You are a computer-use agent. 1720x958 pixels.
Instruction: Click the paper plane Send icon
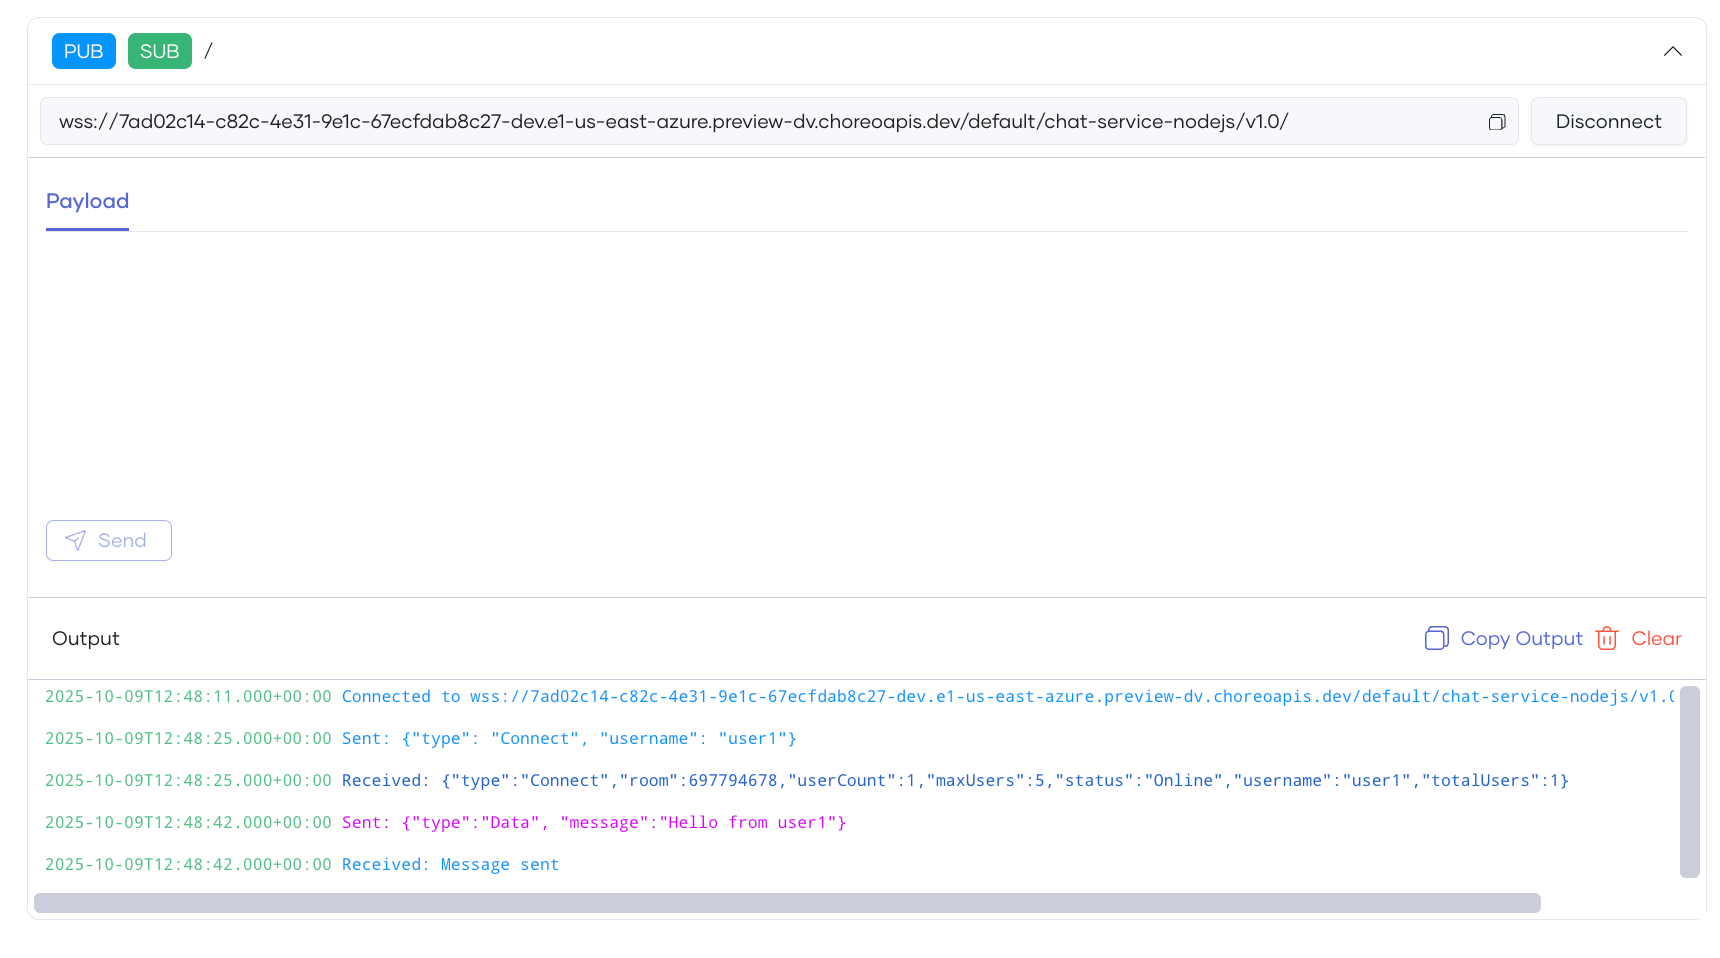tap(76, 541)
